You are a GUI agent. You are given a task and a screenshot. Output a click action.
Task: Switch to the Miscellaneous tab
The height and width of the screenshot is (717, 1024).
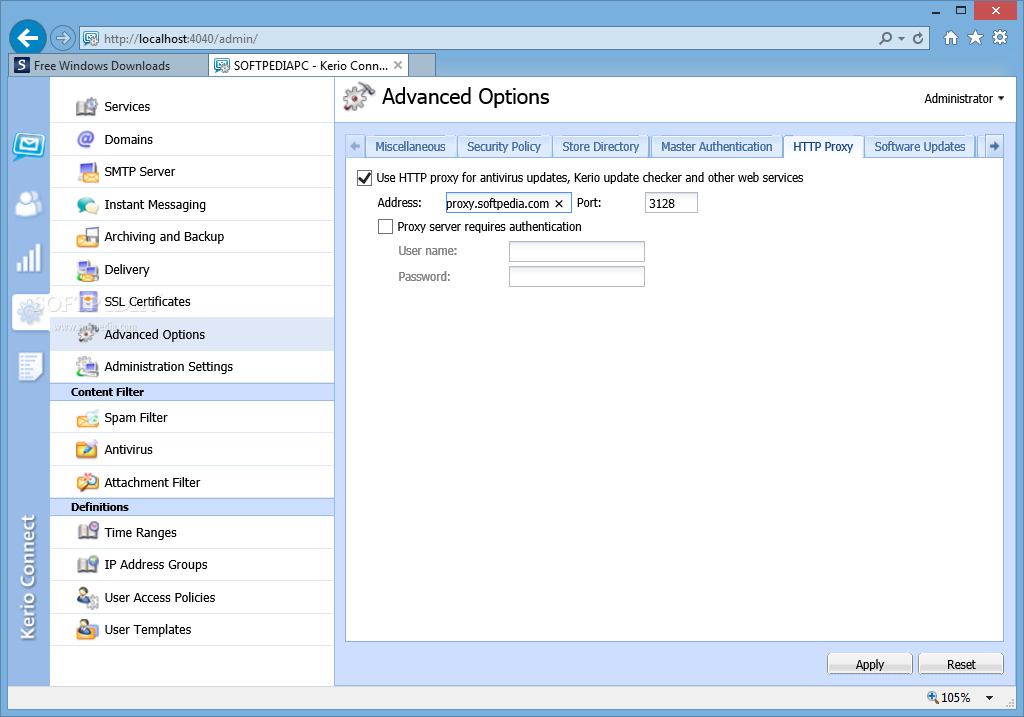[410, 147]
